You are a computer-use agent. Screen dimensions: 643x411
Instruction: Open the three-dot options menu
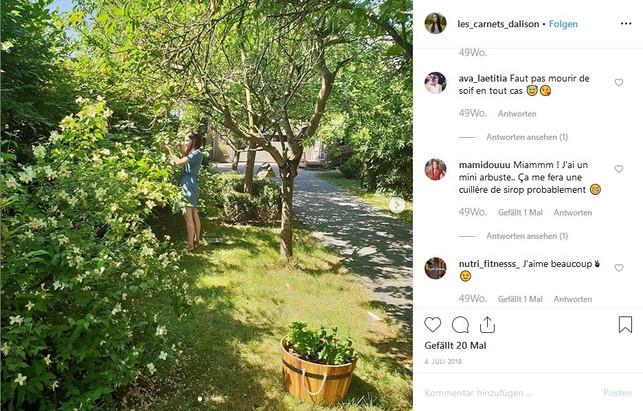(626, 24)
